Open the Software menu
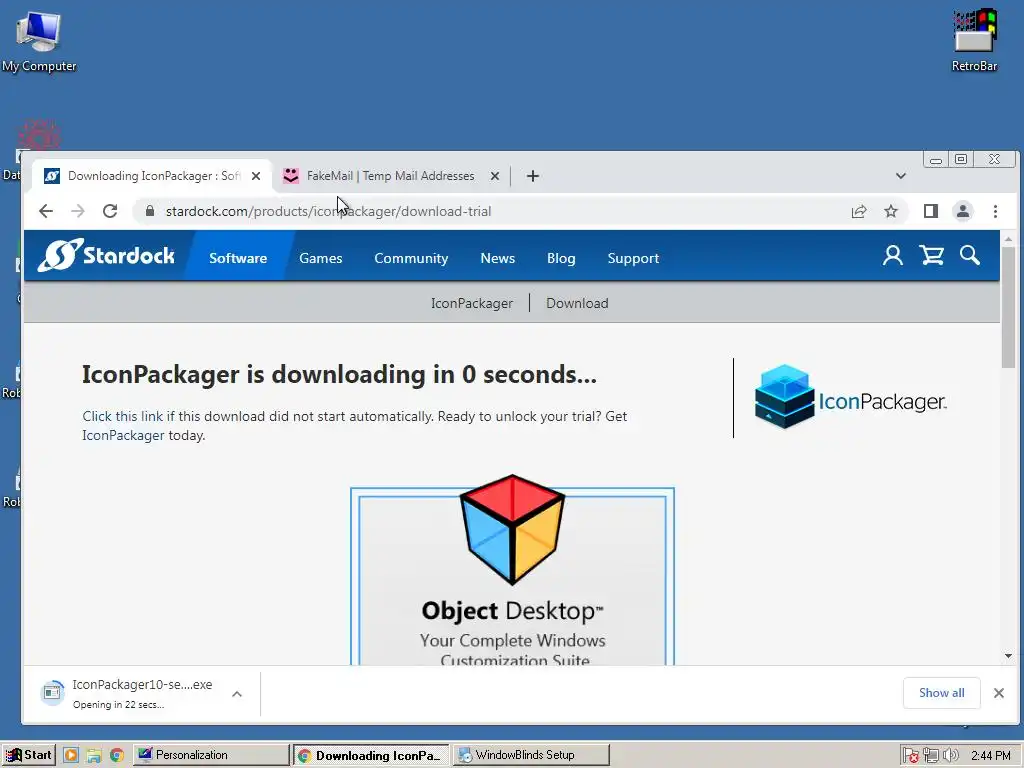 coord(238,258)
